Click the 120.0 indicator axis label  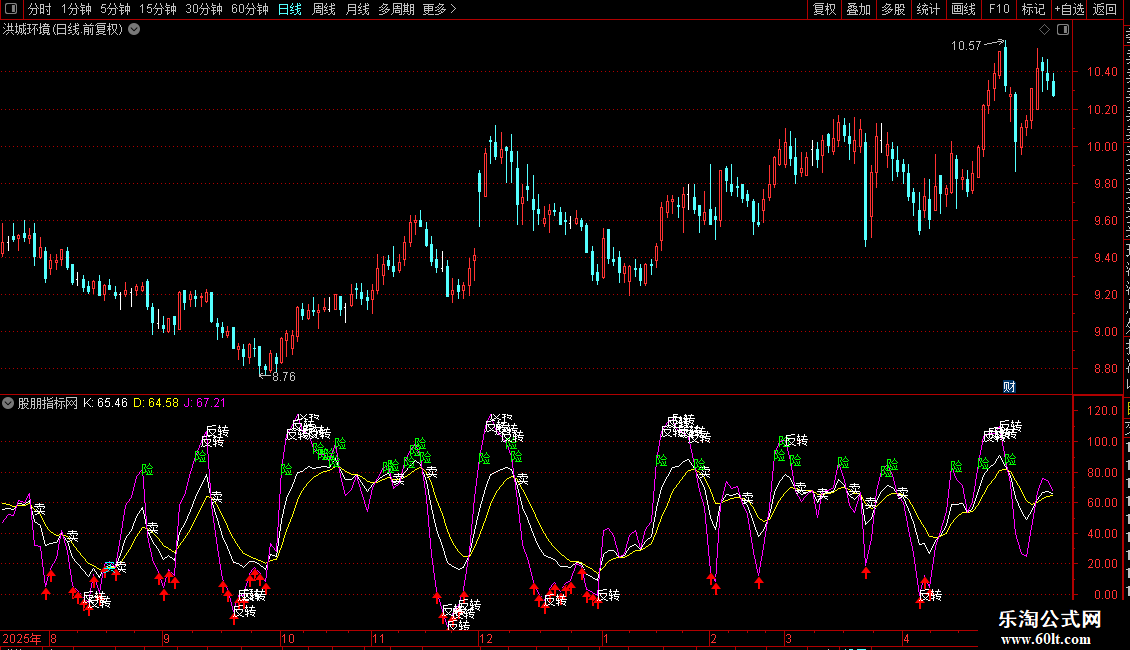tap(1102, 410)
